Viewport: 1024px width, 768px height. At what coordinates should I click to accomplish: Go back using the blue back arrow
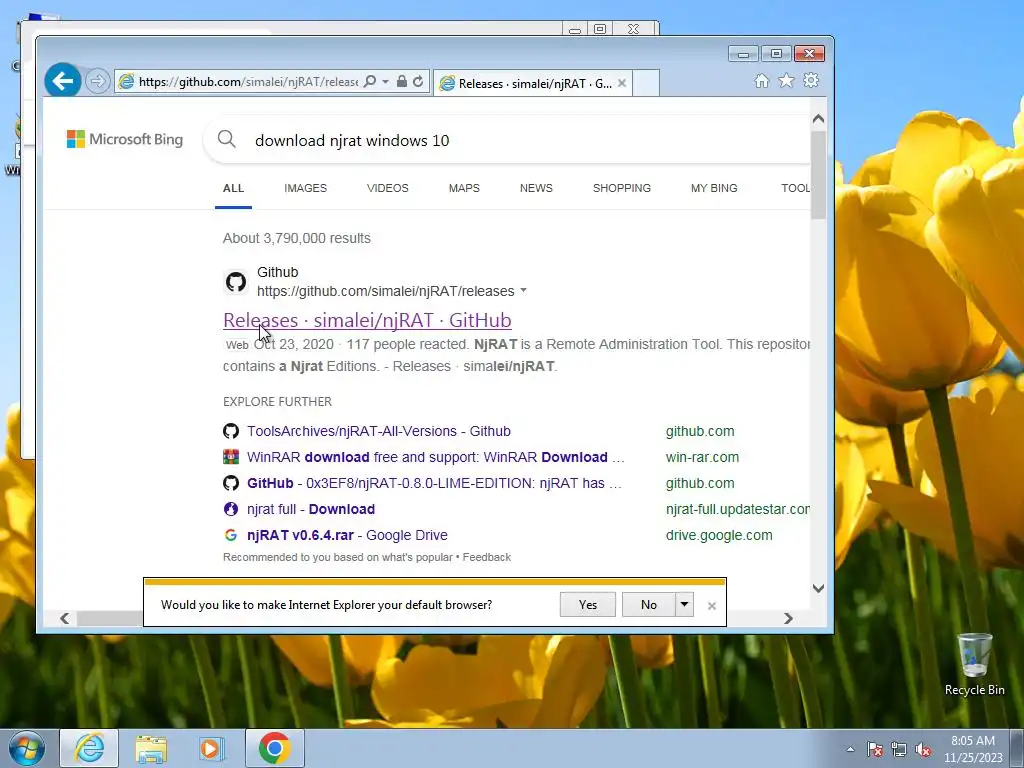pyautogui.click(x=63, y=81)
